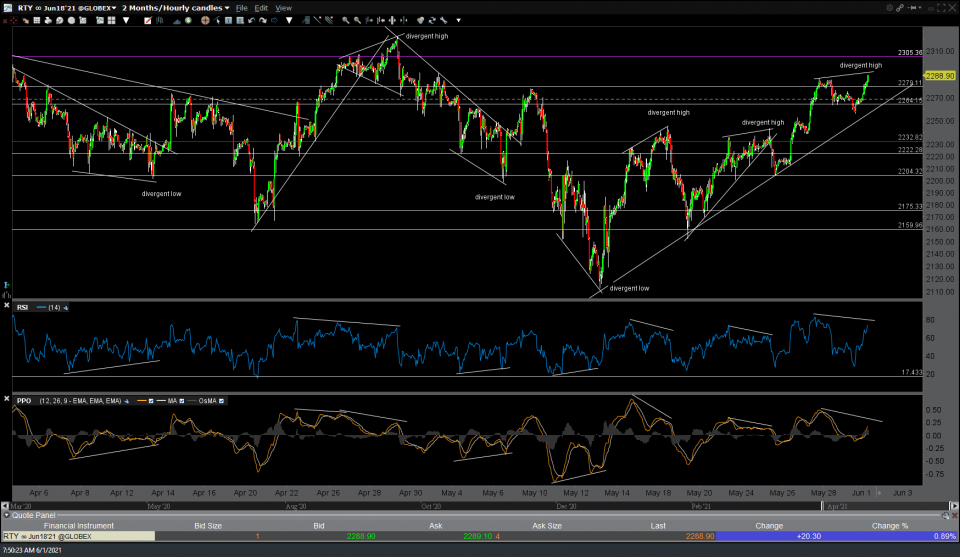
Task: Open the View menu
Action: pyautogui.click(x=283, y=7)
